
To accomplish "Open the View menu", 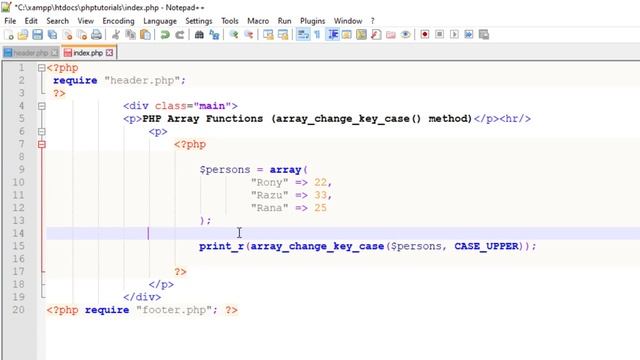I will (86, 21).
